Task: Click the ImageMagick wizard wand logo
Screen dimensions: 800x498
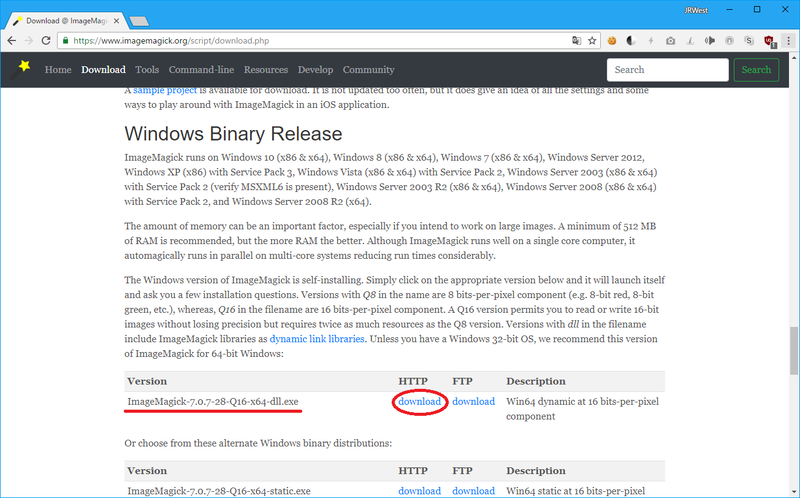Action: 21,69
